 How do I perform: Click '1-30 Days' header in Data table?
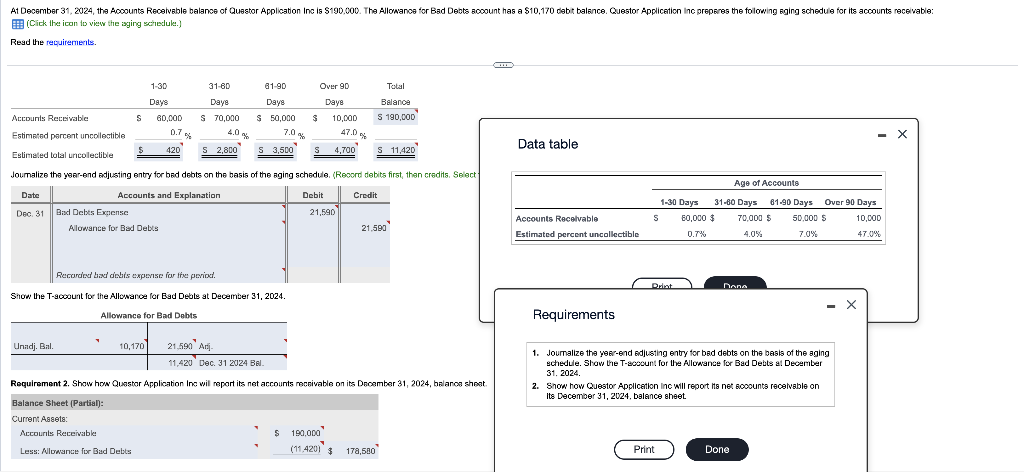coord(679,202)
